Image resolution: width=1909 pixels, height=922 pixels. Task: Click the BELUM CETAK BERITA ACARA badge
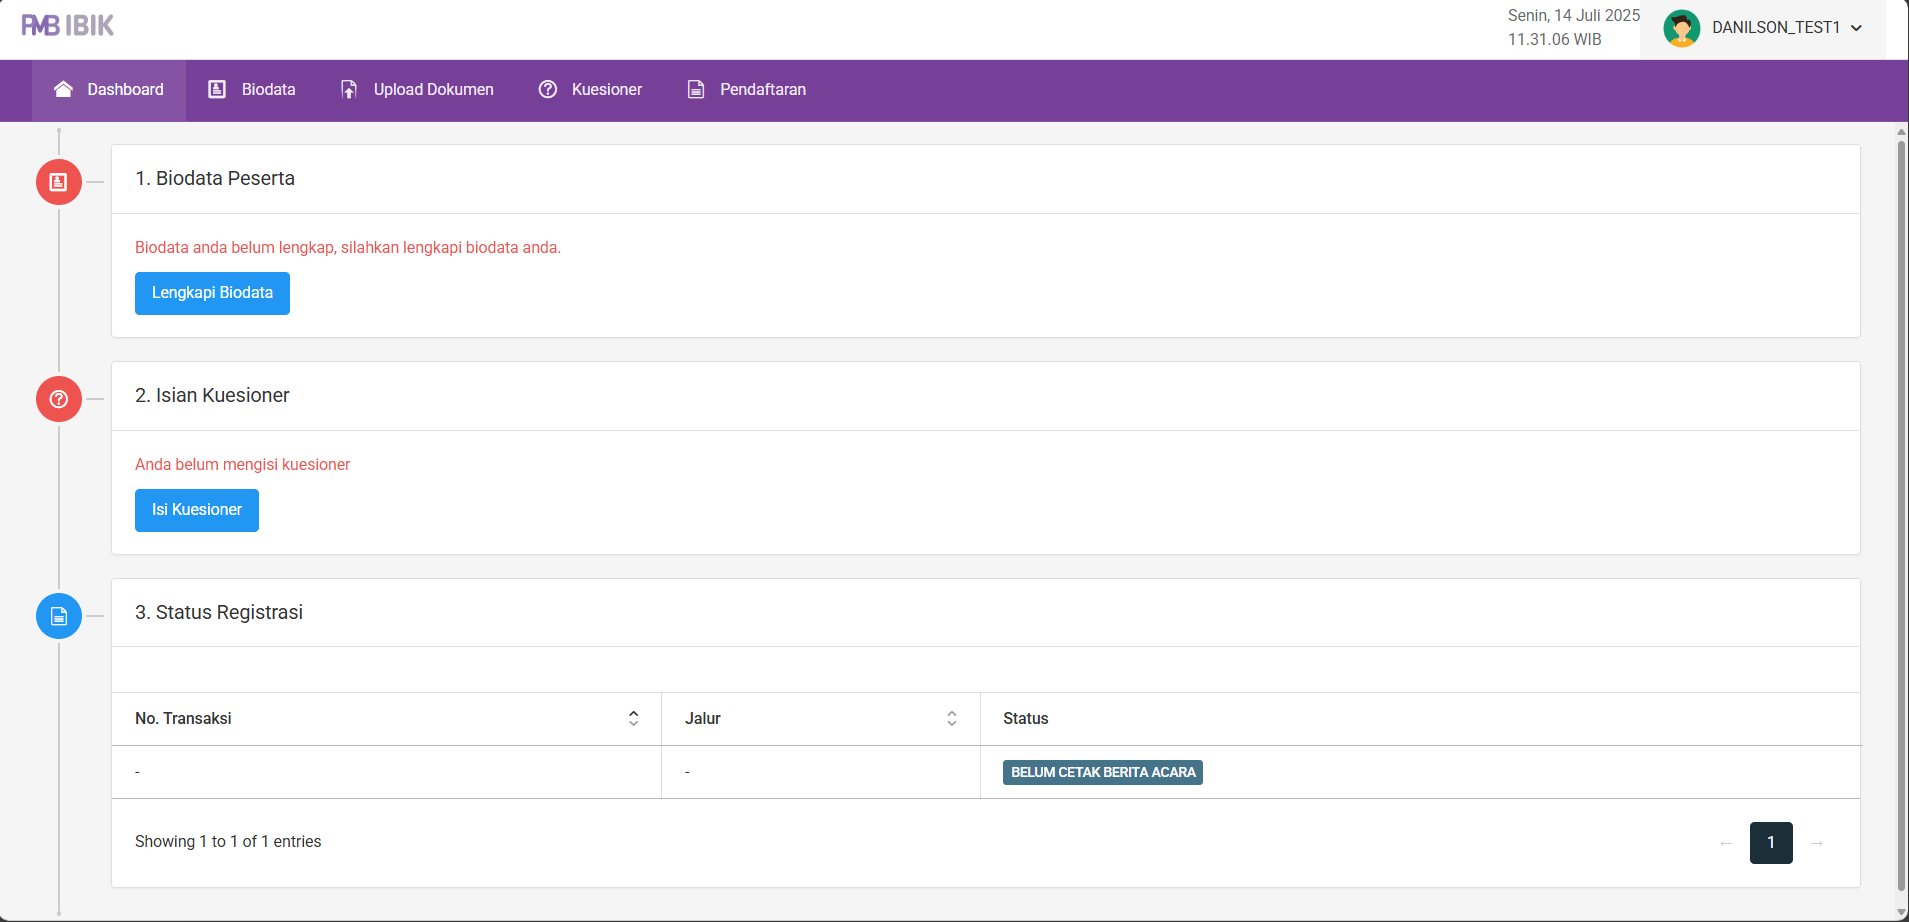click(1102, 772)
